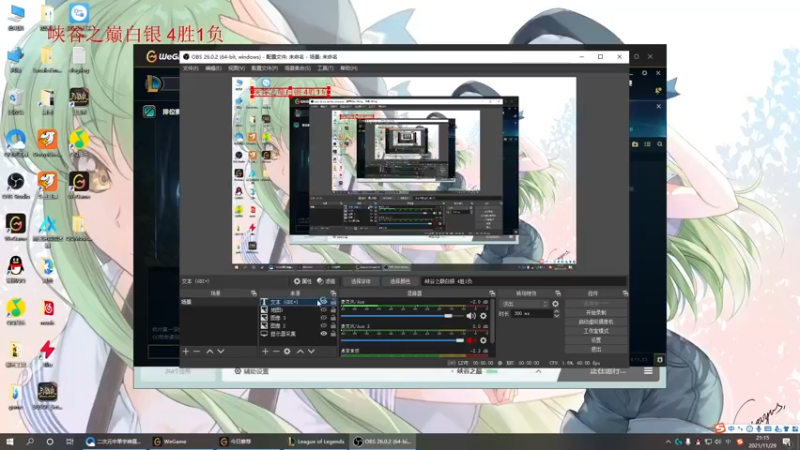The width and height of the screenshot is (800, 450).
Task: Open source properties gear in Sources toolbar
Action: coord(287,352)
